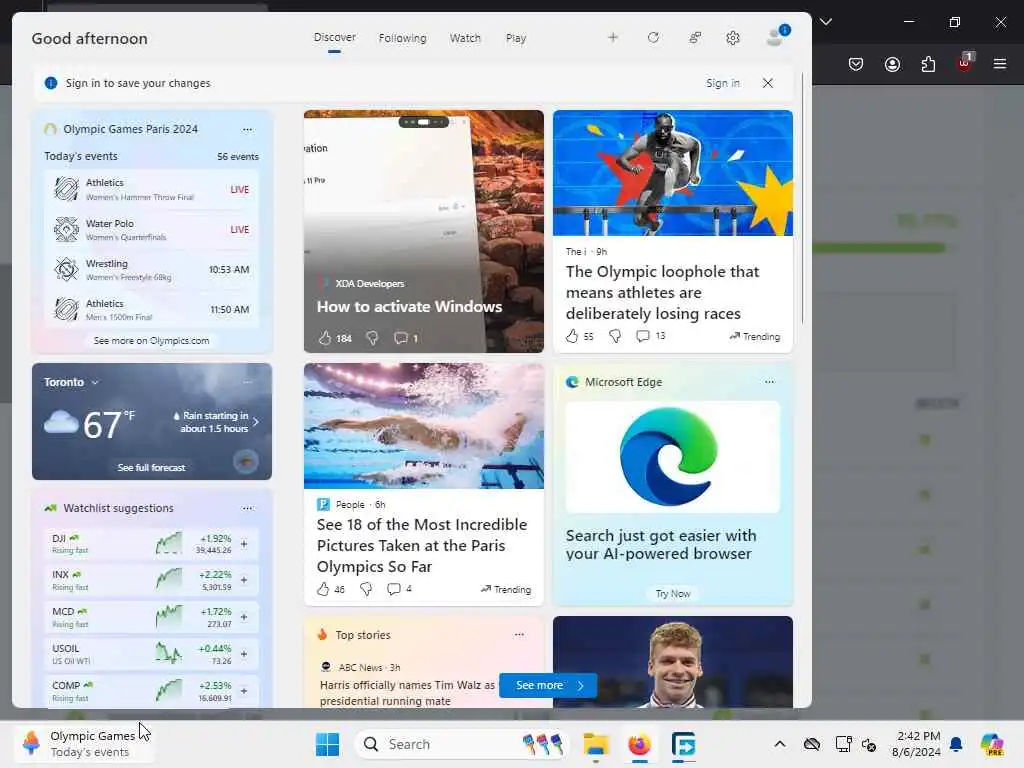Screen dimensions: 1024x768
Task: Open Firefox account icon
Action: (892, 64)
